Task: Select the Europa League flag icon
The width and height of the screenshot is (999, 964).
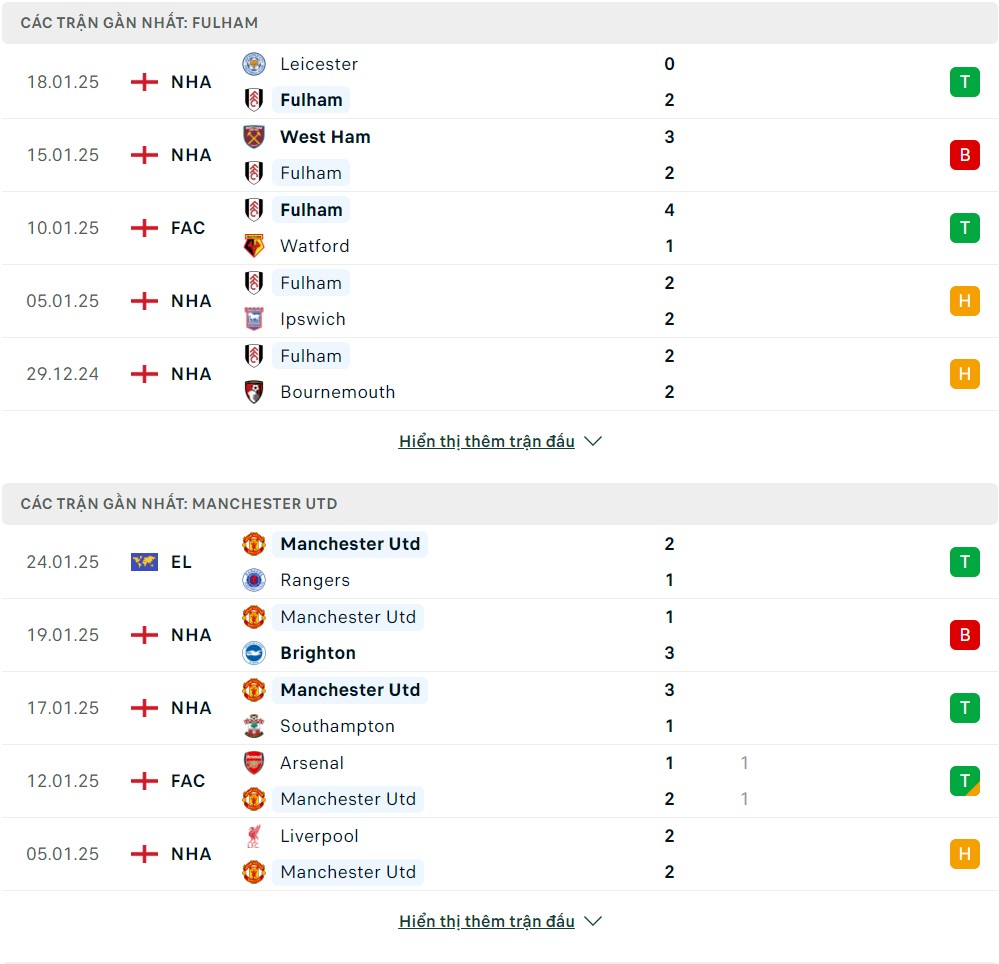Action: (x=144, y=562)
